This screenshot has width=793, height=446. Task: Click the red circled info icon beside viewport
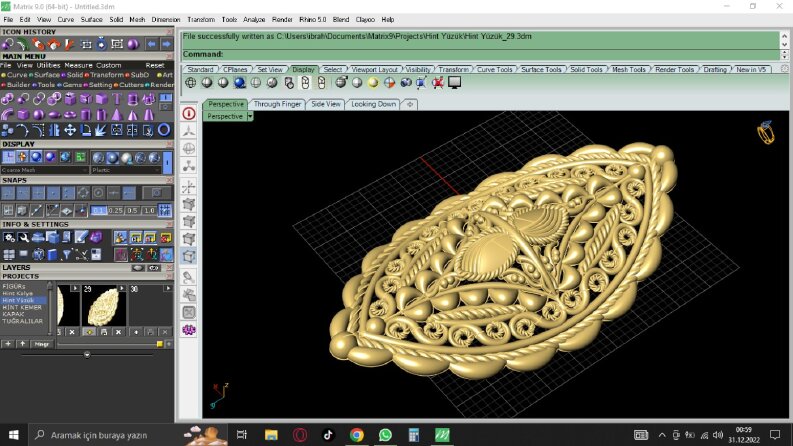click(189, 113)
